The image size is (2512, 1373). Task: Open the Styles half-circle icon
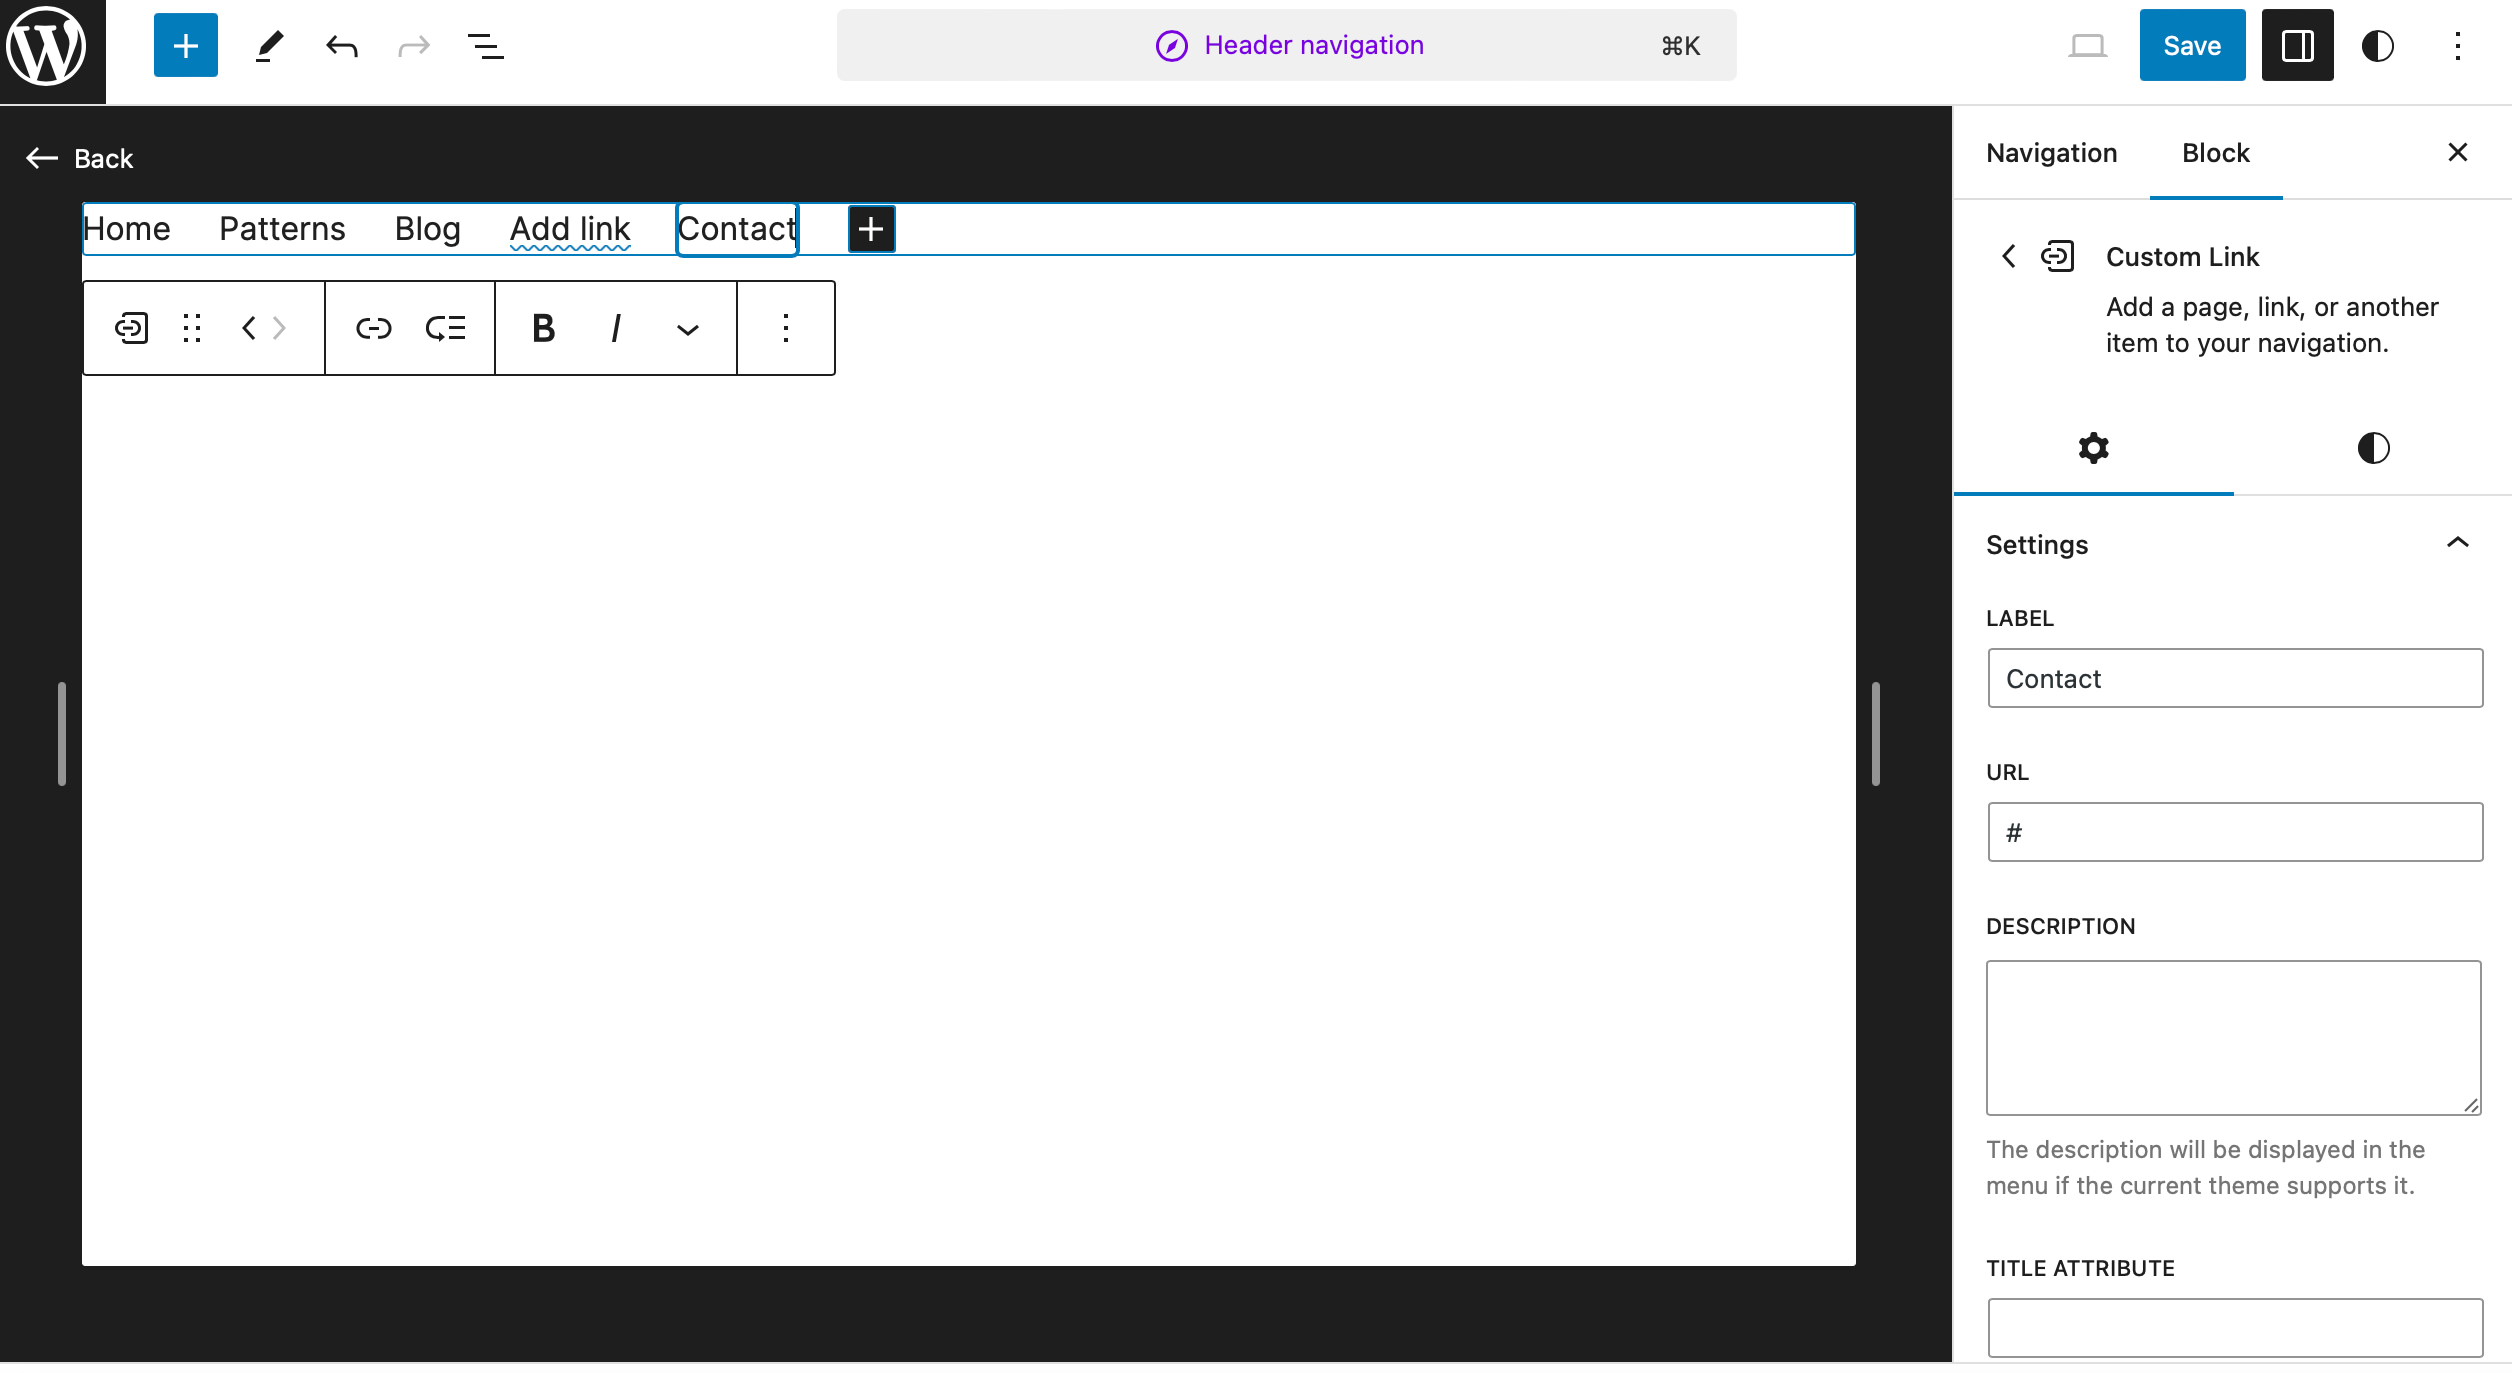2378,46
